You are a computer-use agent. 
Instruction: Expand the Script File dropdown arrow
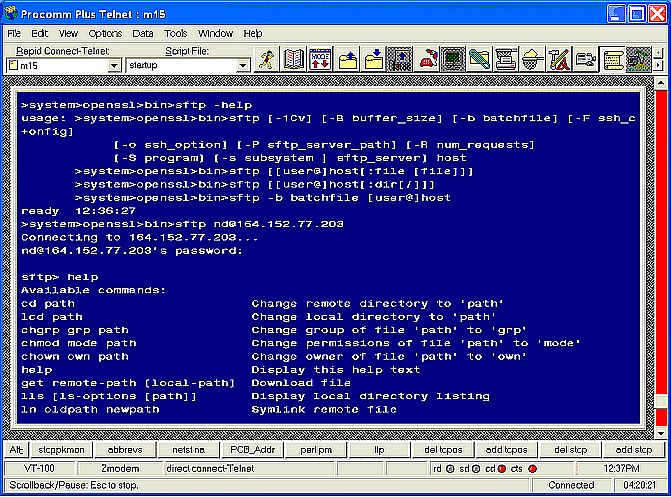click(243, 65)
